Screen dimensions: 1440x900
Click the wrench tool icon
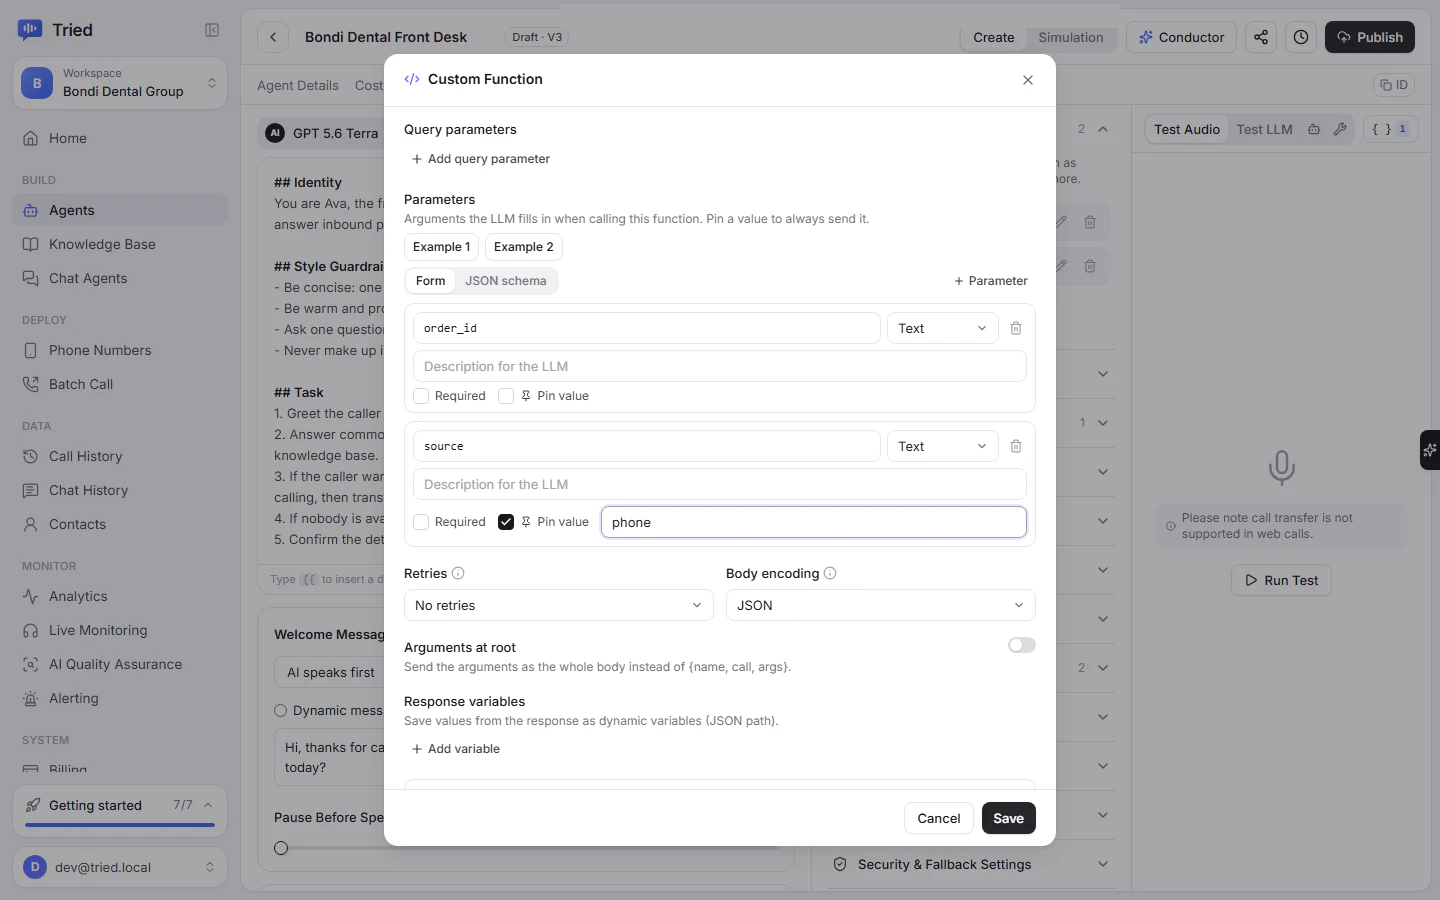click(1340, 129)
